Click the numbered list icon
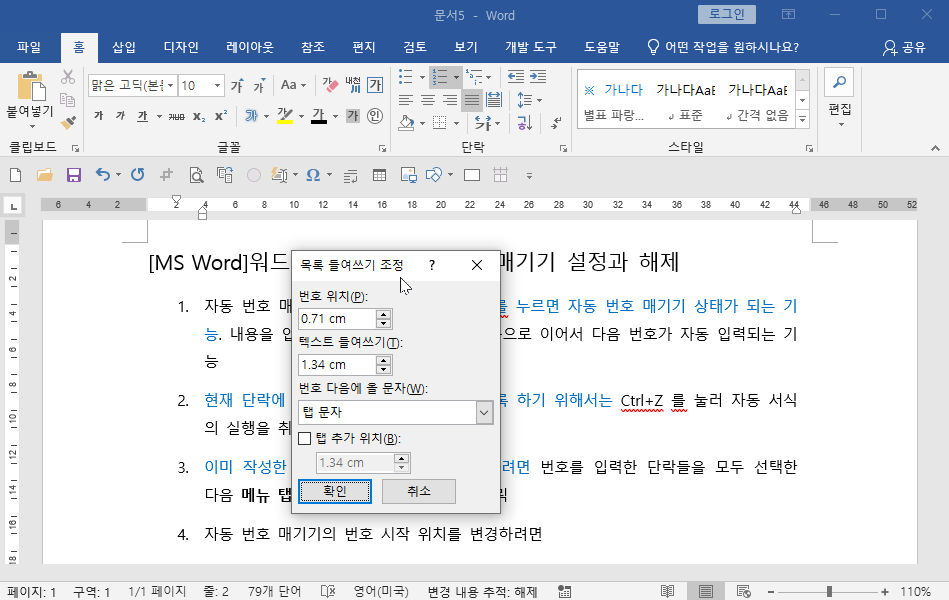949x600 pixels. coord(440,77)
